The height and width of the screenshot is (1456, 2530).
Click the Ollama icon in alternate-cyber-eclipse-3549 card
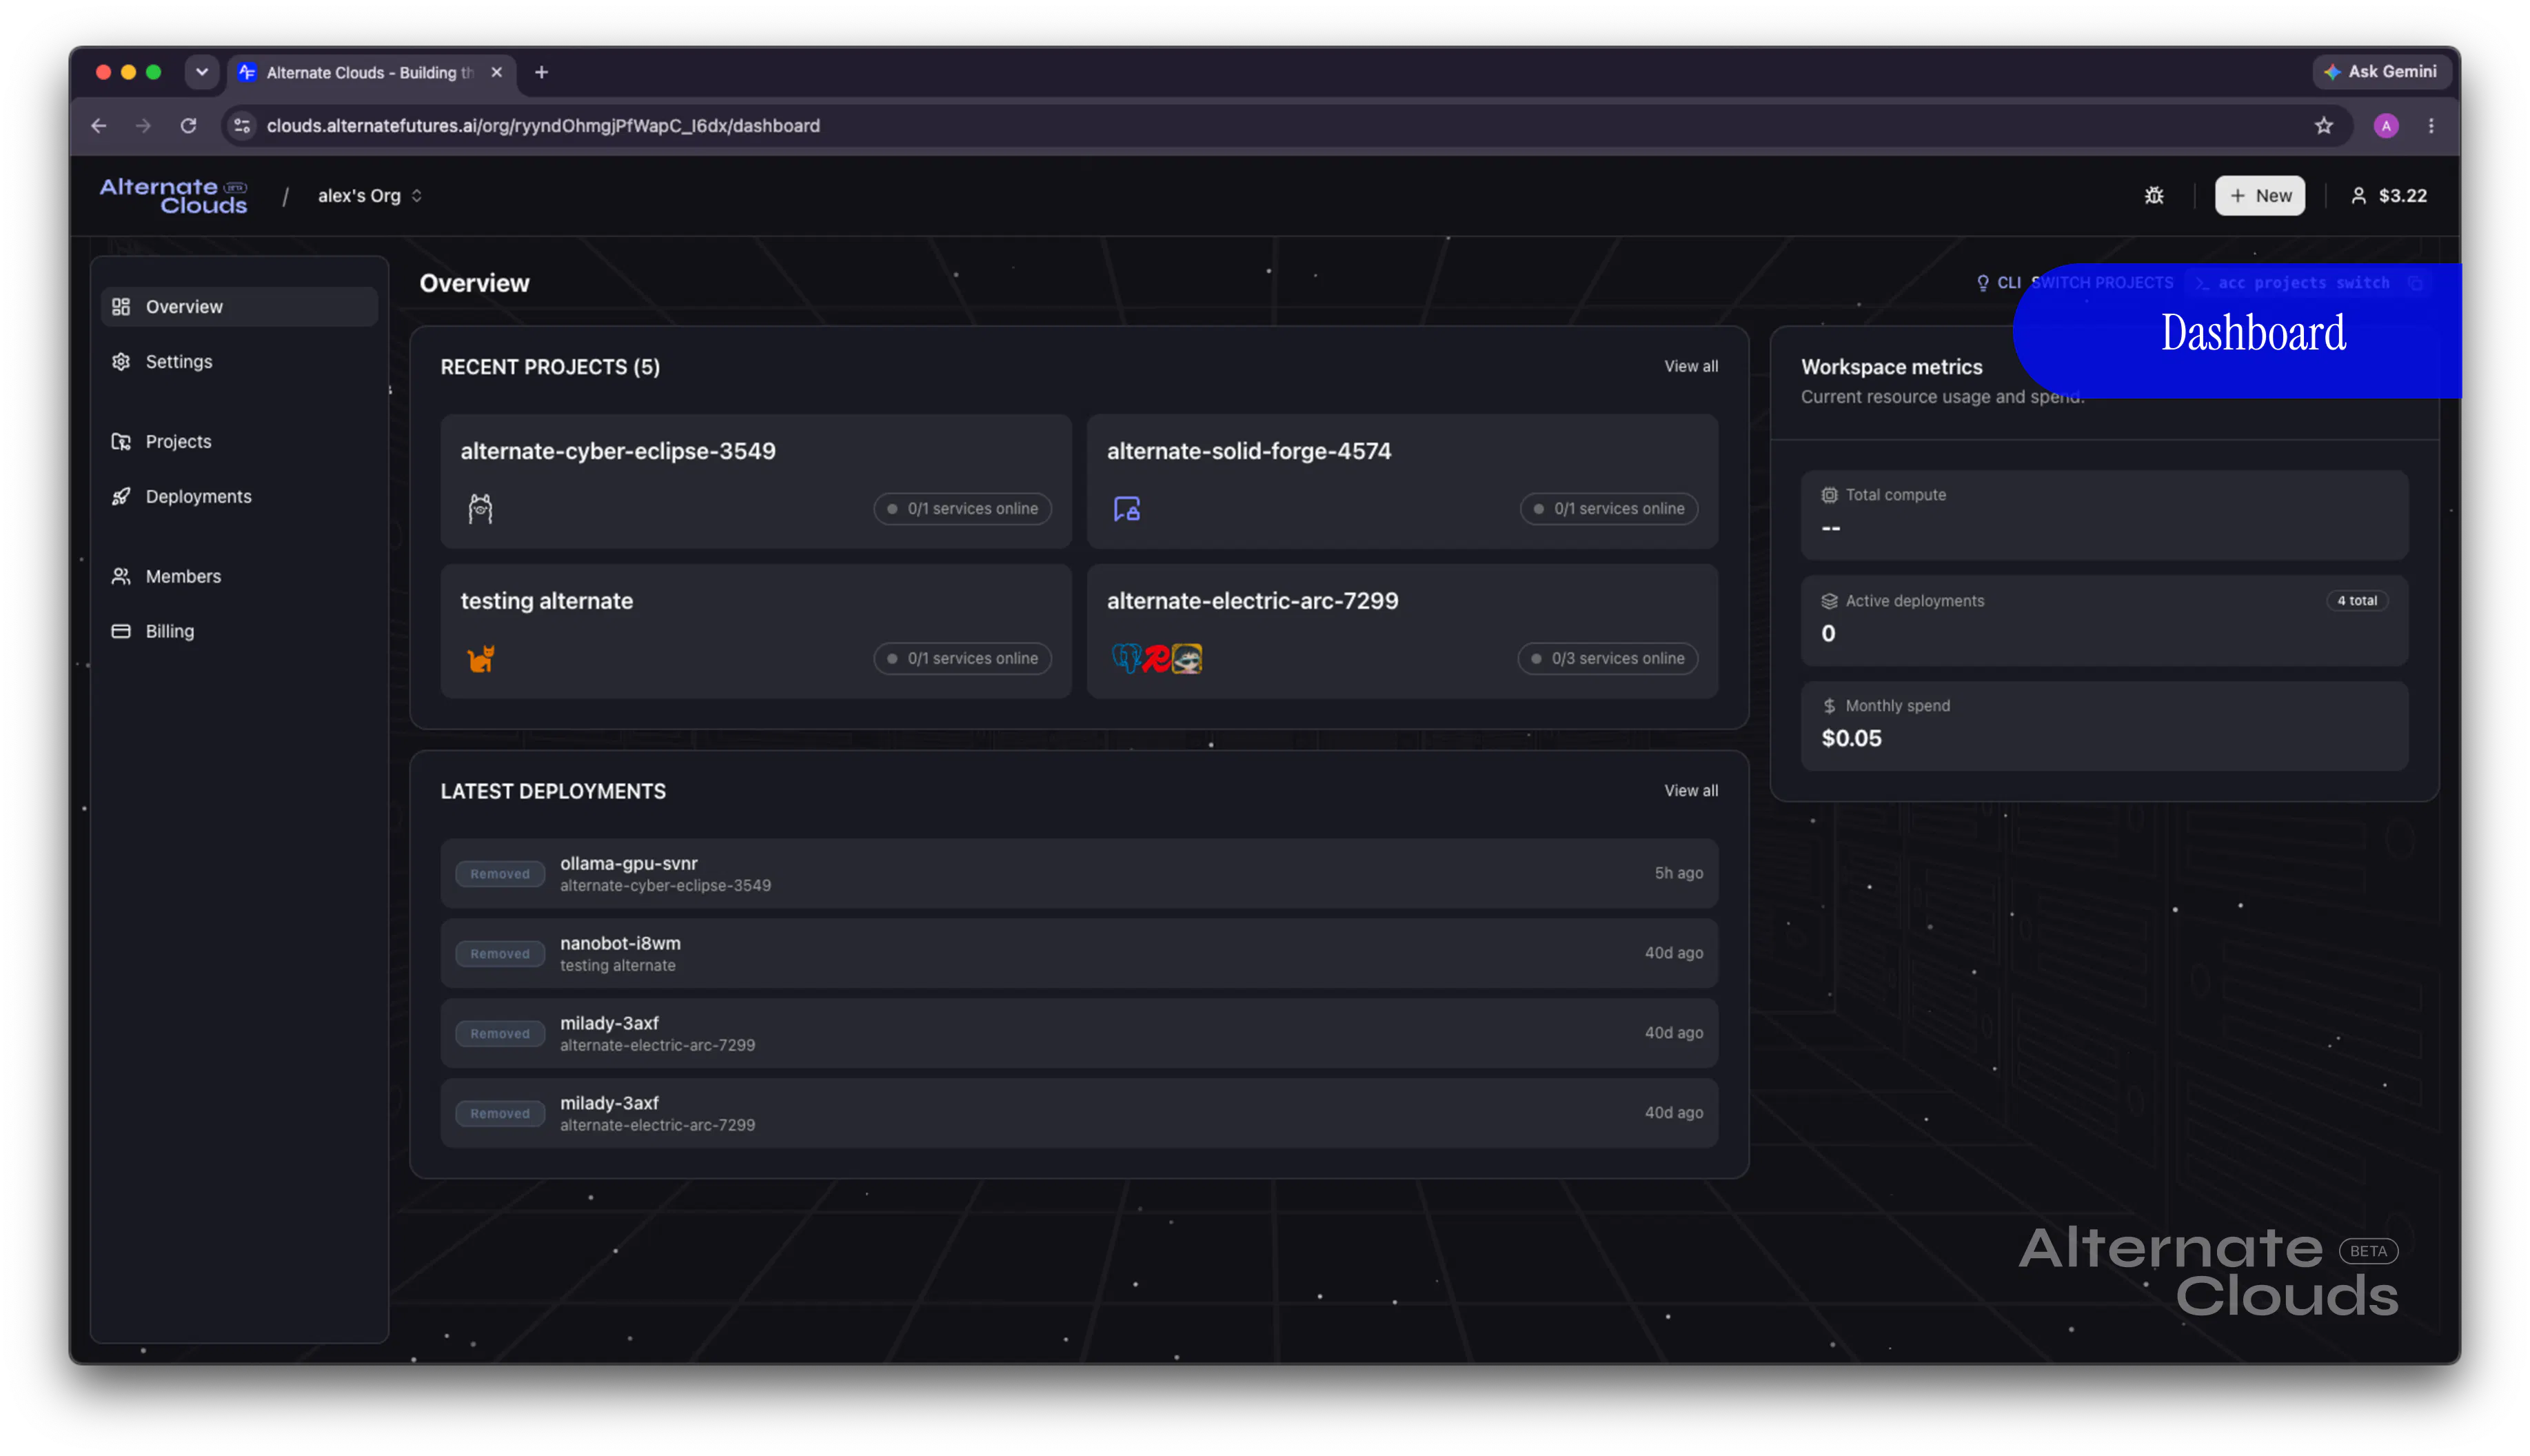(480, 509)
